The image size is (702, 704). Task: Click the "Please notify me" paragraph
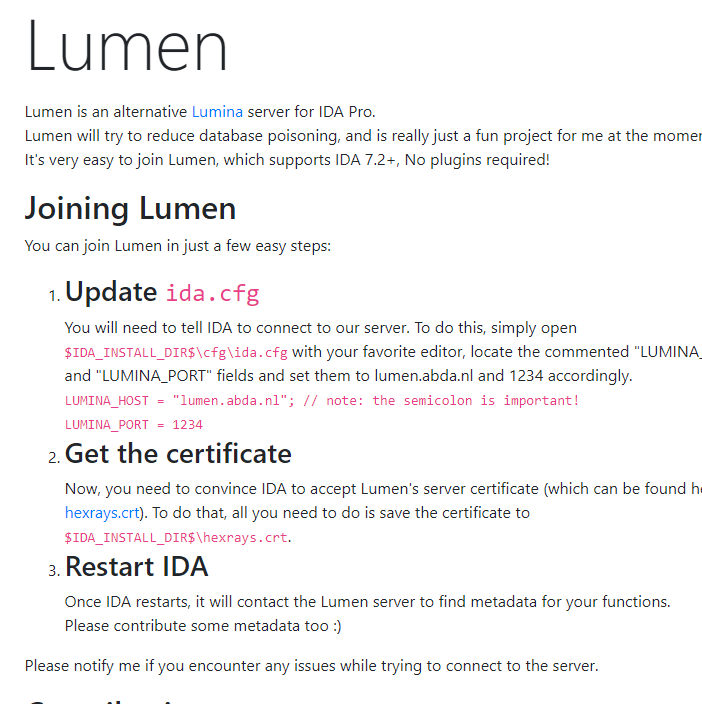point(312,666)
